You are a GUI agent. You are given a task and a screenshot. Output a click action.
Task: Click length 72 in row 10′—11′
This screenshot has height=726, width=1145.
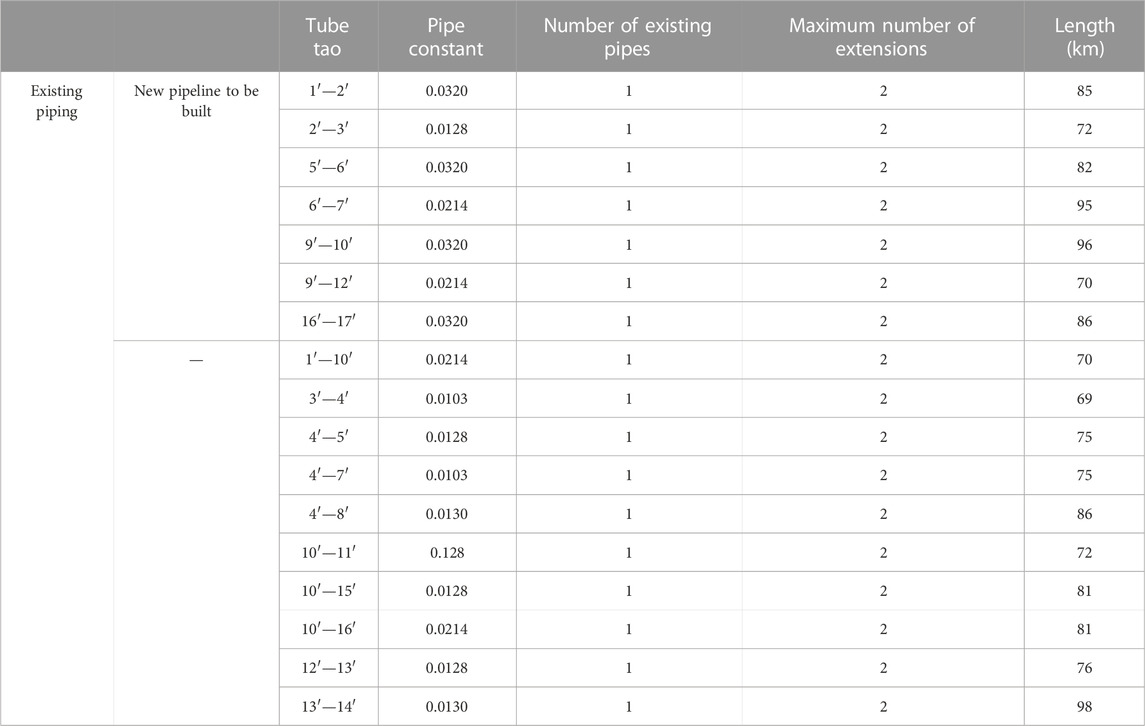(x=1084, y=552)
